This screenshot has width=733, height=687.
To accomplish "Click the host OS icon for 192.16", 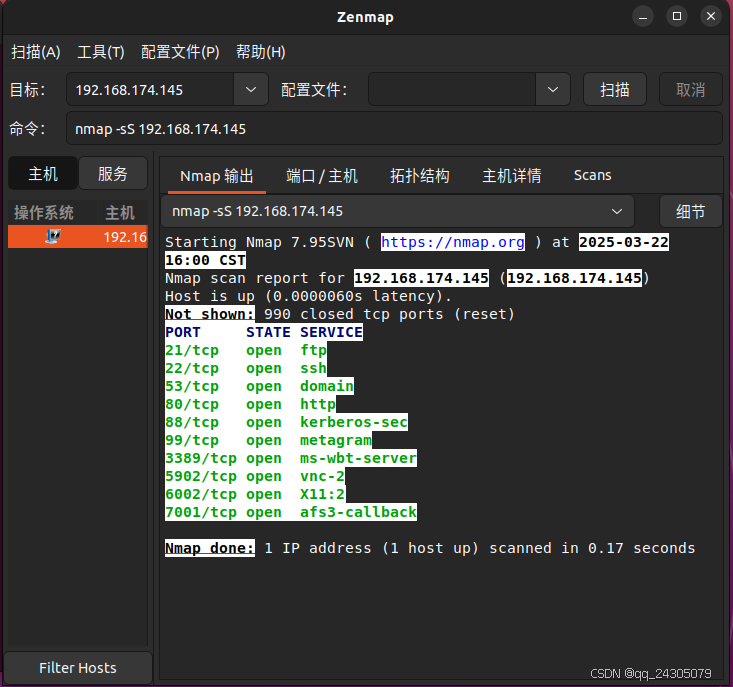I will [x=53, y=236].
